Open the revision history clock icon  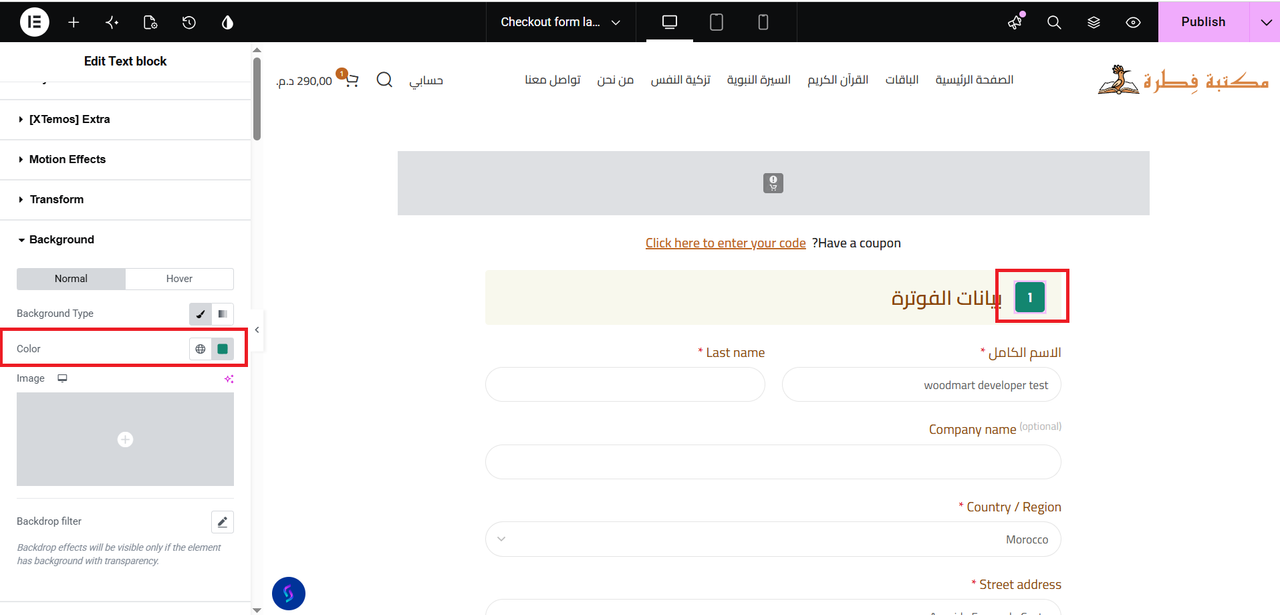[189, 22]
